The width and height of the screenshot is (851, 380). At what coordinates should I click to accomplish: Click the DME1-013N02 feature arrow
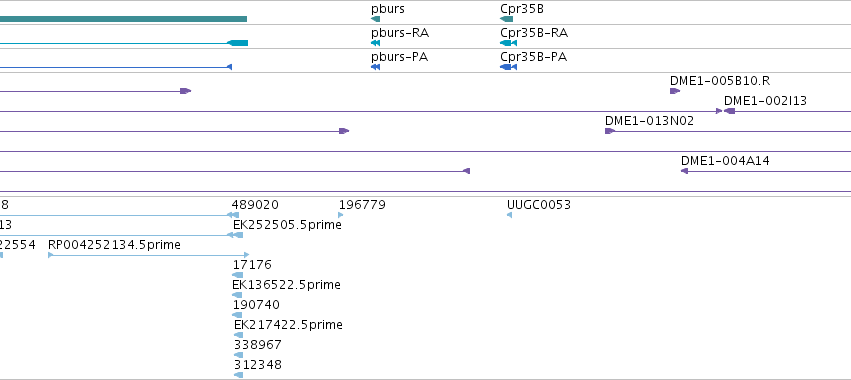610,131
